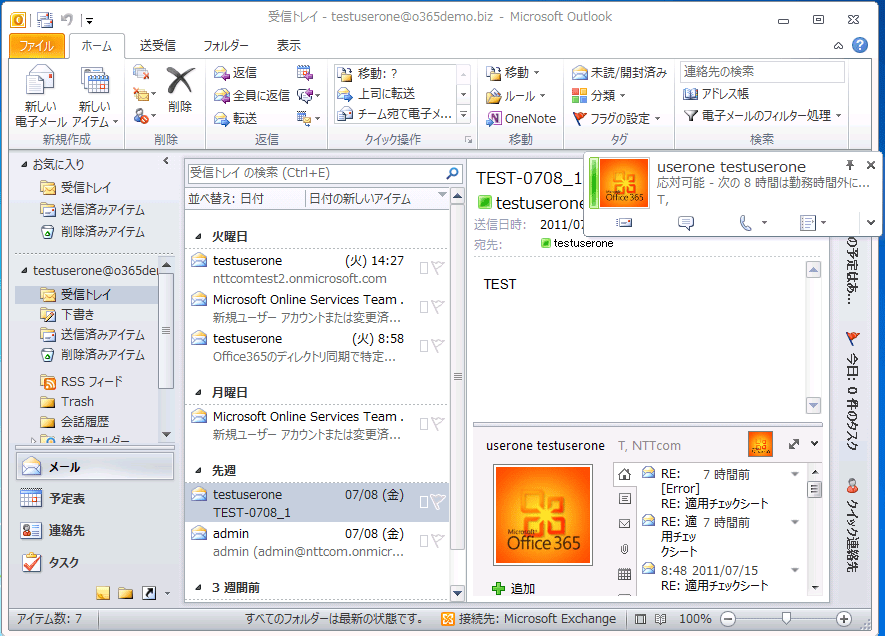Image resolution: width=885 pixels, height=636 pixels.
Task: Show mail items icon in the people pane
Action: [x=624, y=524]
